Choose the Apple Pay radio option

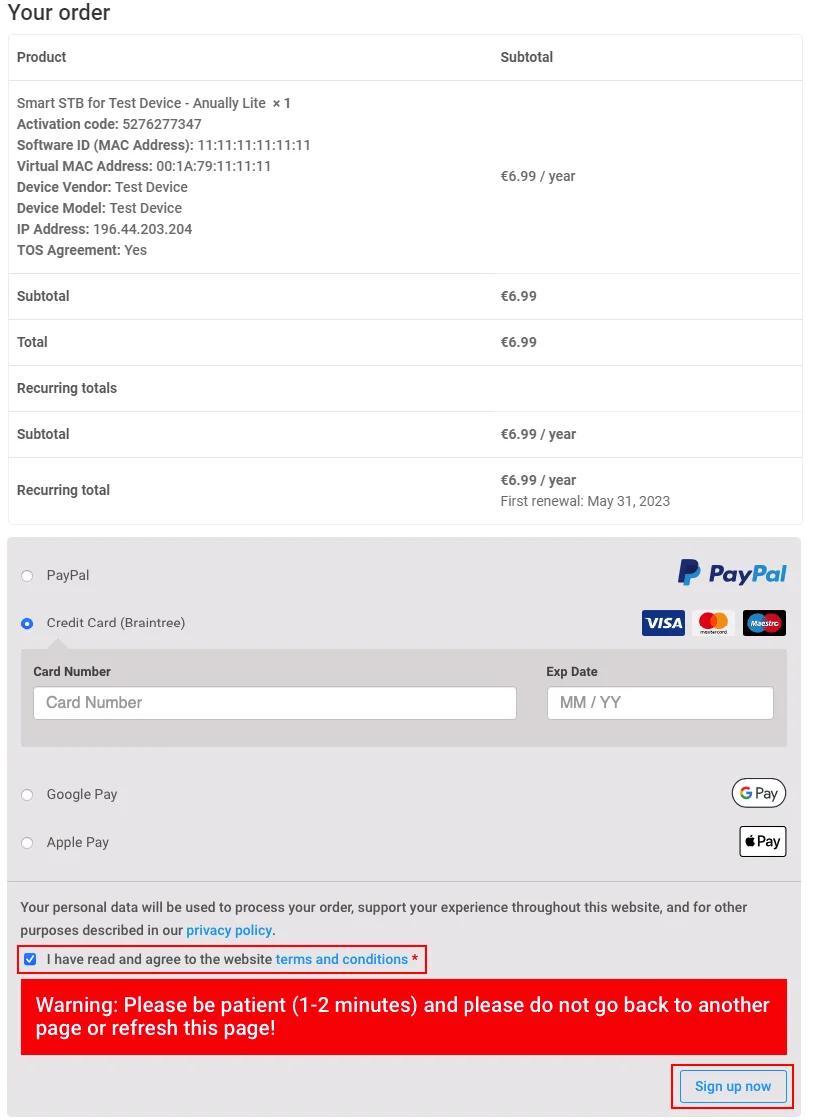point(27,843)
